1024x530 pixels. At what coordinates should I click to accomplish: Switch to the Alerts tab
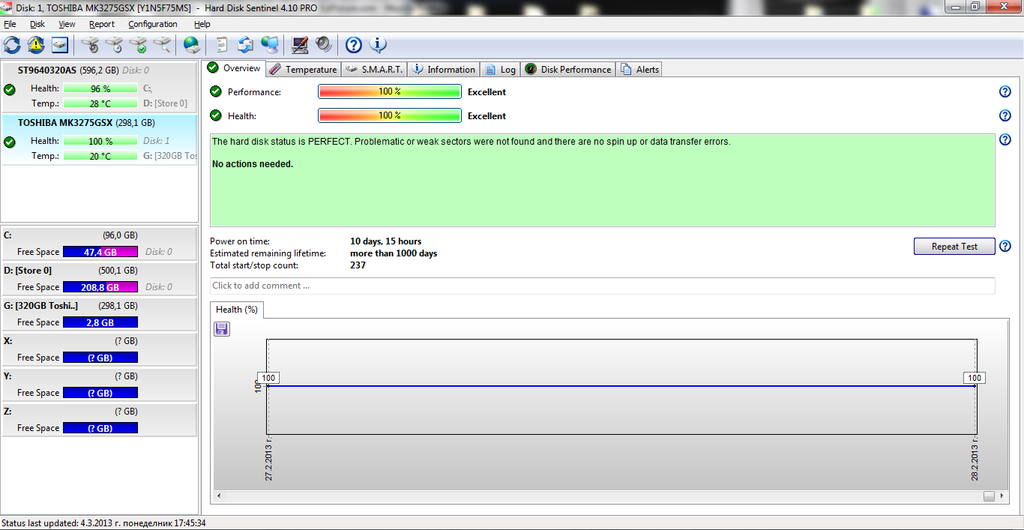point(639,69)
